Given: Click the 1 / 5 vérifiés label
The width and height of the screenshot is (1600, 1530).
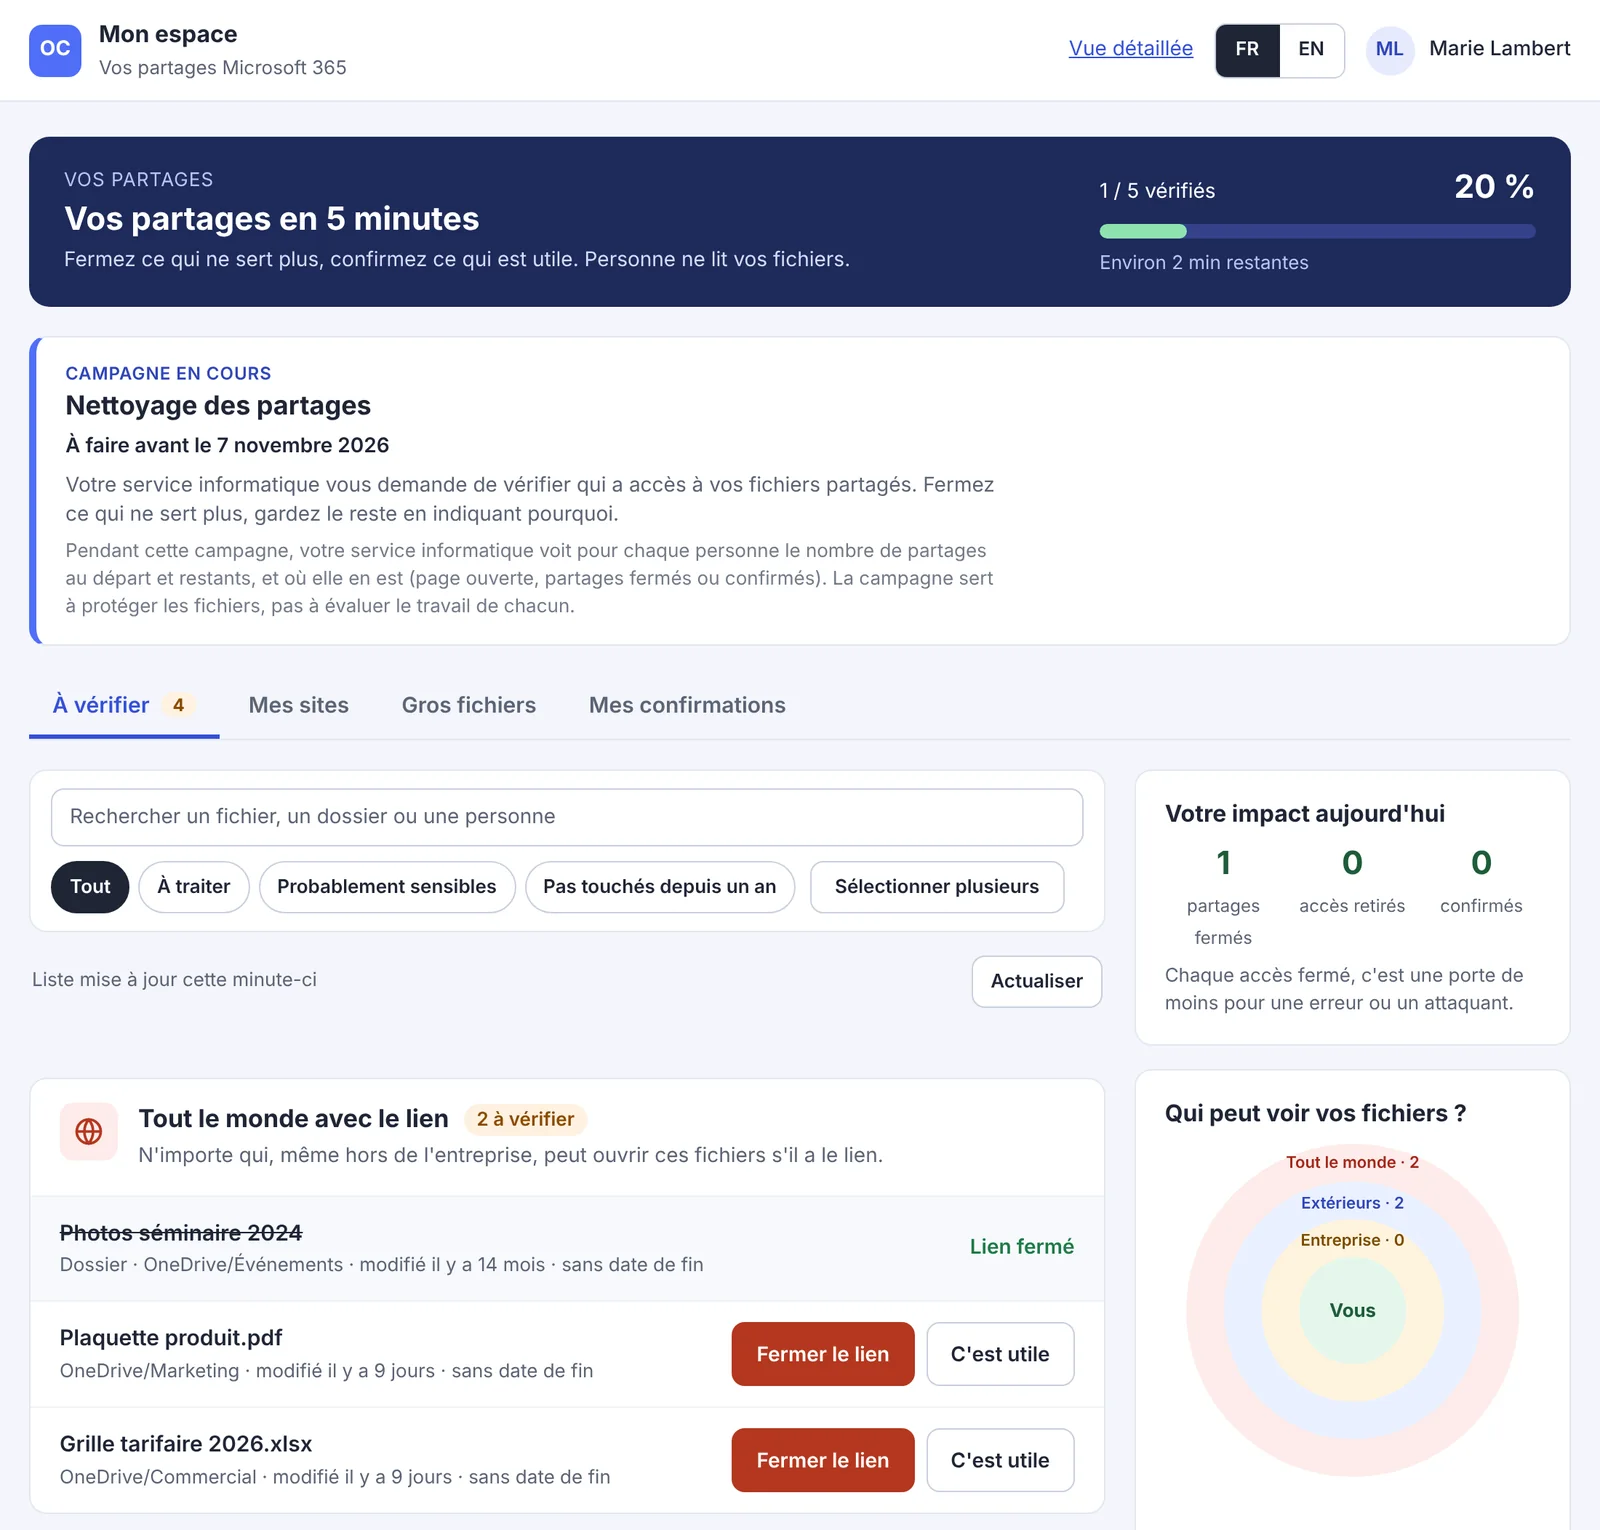Looking at the screenshot, I should pyautogui.click(x=1157, y=191).
